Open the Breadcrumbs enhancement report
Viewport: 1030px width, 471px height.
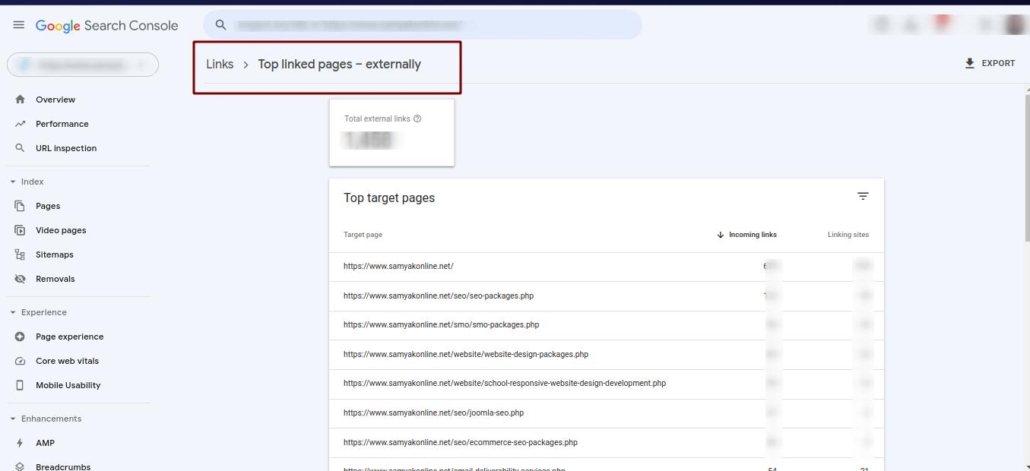(63, 467)
